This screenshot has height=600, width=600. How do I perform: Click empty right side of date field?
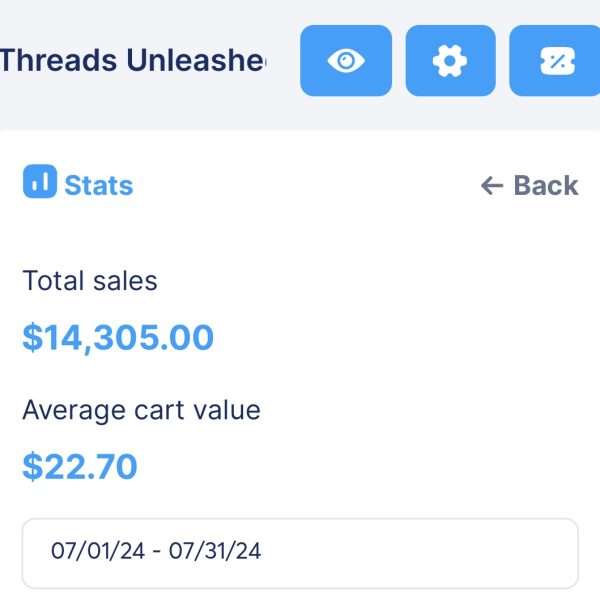click(450, 552)
